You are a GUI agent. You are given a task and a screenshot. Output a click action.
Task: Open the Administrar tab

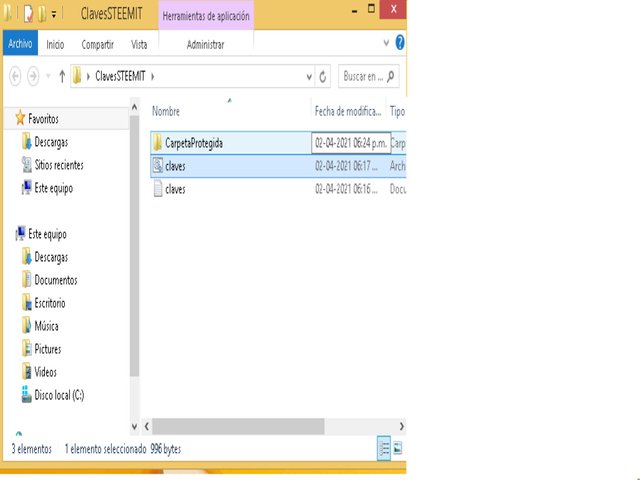[205, 44]
